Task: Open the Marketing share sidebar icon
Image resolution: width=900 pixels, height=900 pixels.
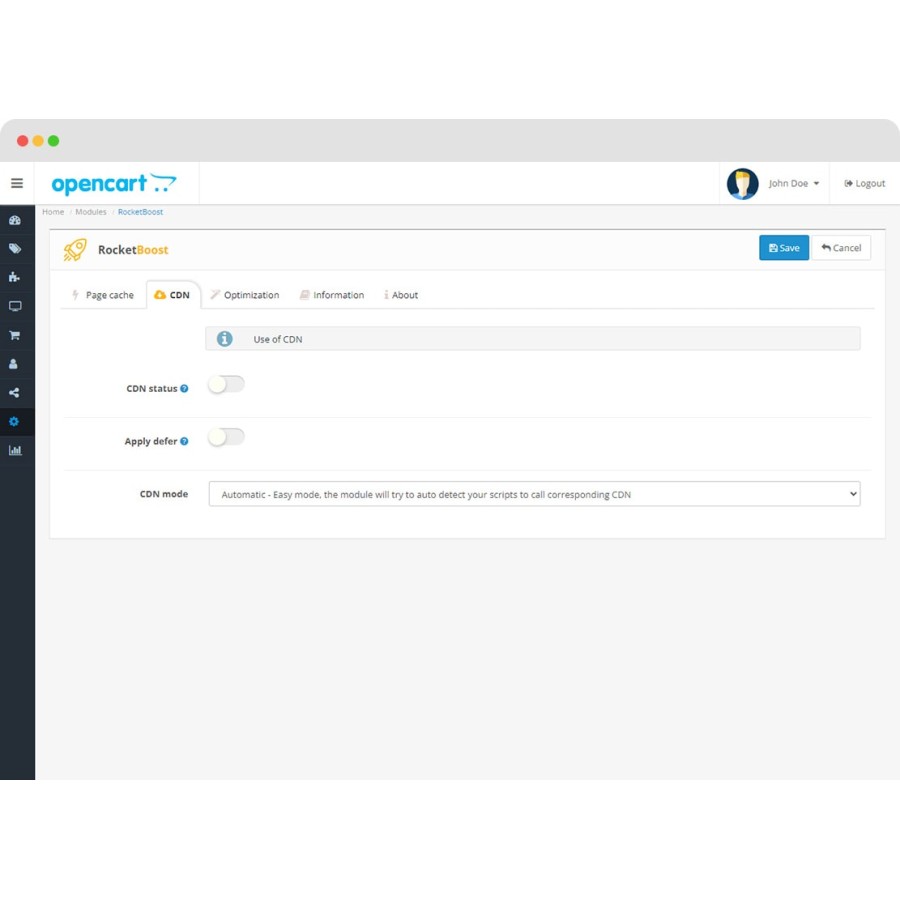Action: click(x=15, y=393)
